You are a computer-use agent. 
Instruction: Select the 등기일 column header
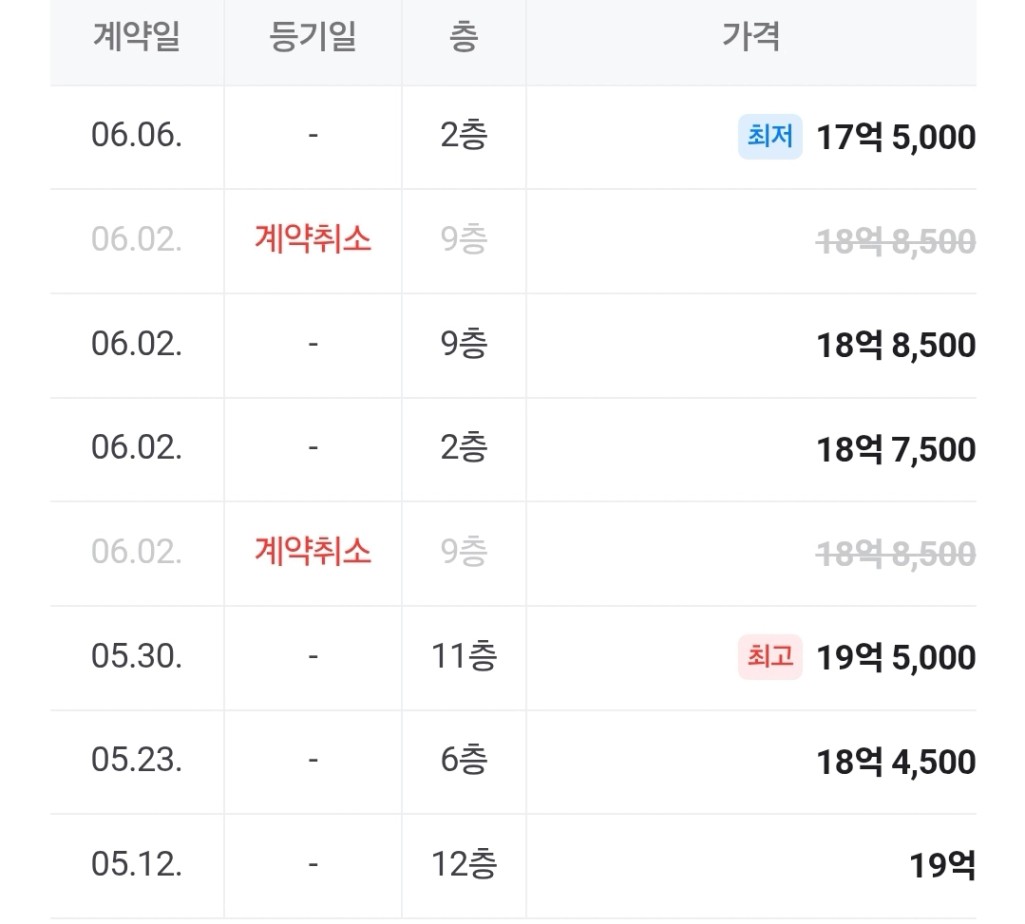pyautogui.click(x=313, y=37)
